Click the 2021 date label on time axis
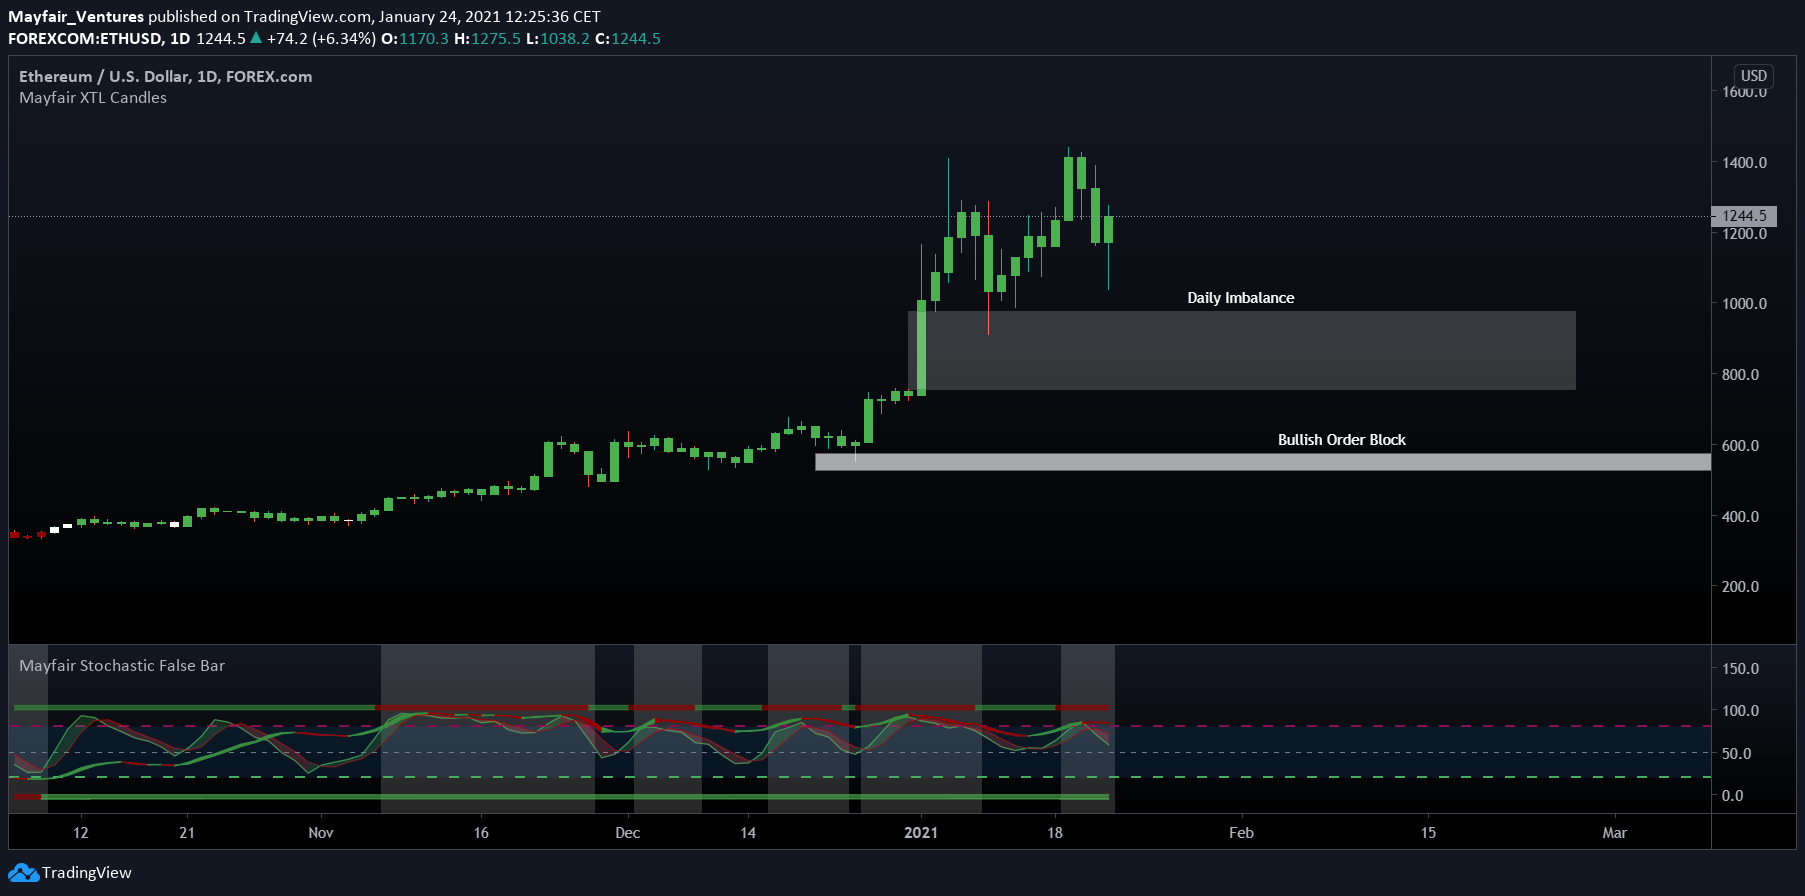The width and height of the screenshot is (1805, 896). tap(921, 833)
